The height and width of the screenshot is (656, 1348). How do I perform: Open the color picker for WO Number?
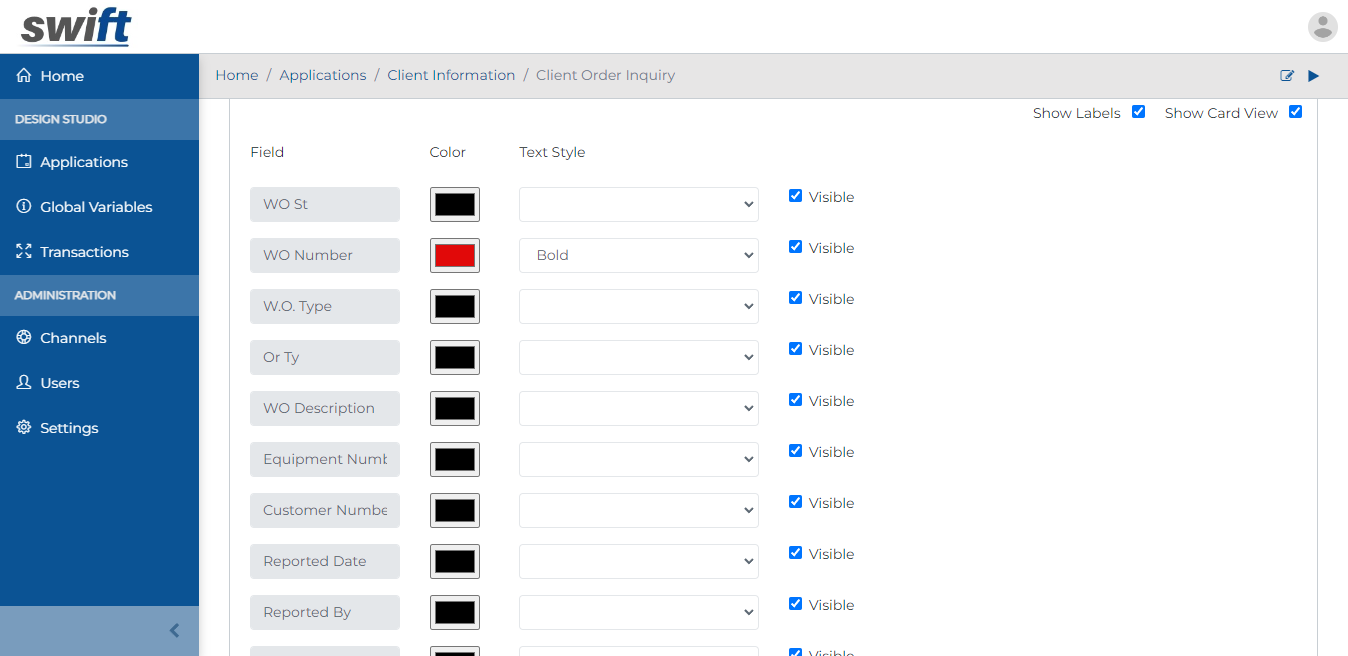coord(454,255)
